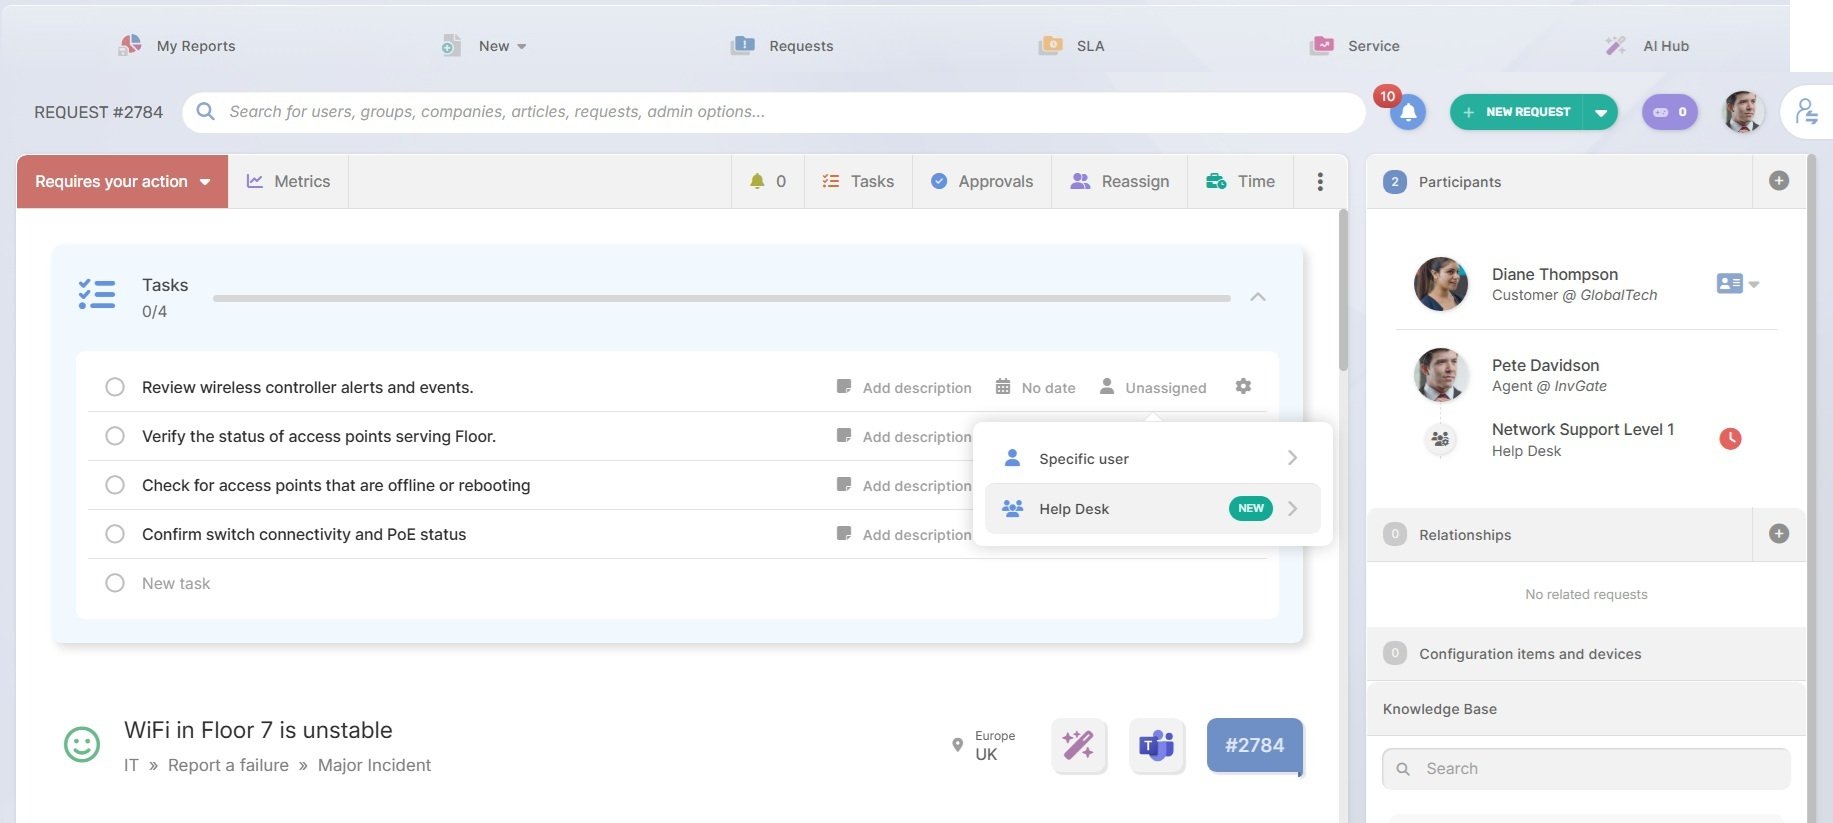This screenshot has width=1833, height=823.
Task: Click the Tasks checklist icon in the panel header
Action: [x=97, y=294]
